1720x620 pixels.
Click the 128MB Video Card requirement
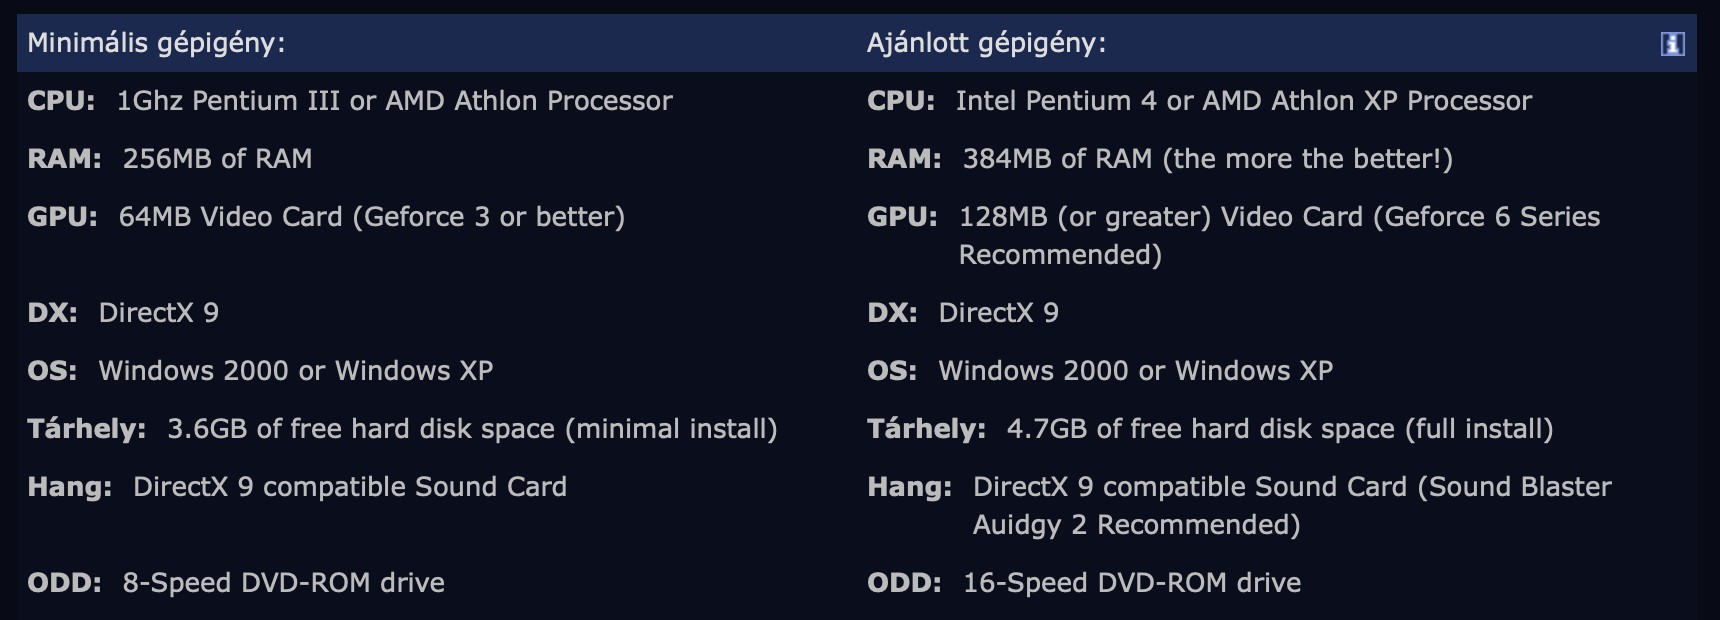(x=1279, y=217)
